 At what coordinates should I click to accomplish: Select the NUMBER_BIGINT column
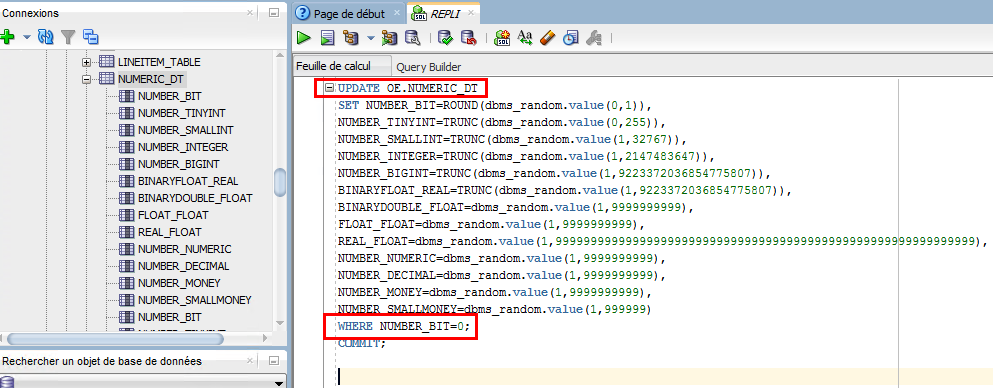(x=179, y=164)
